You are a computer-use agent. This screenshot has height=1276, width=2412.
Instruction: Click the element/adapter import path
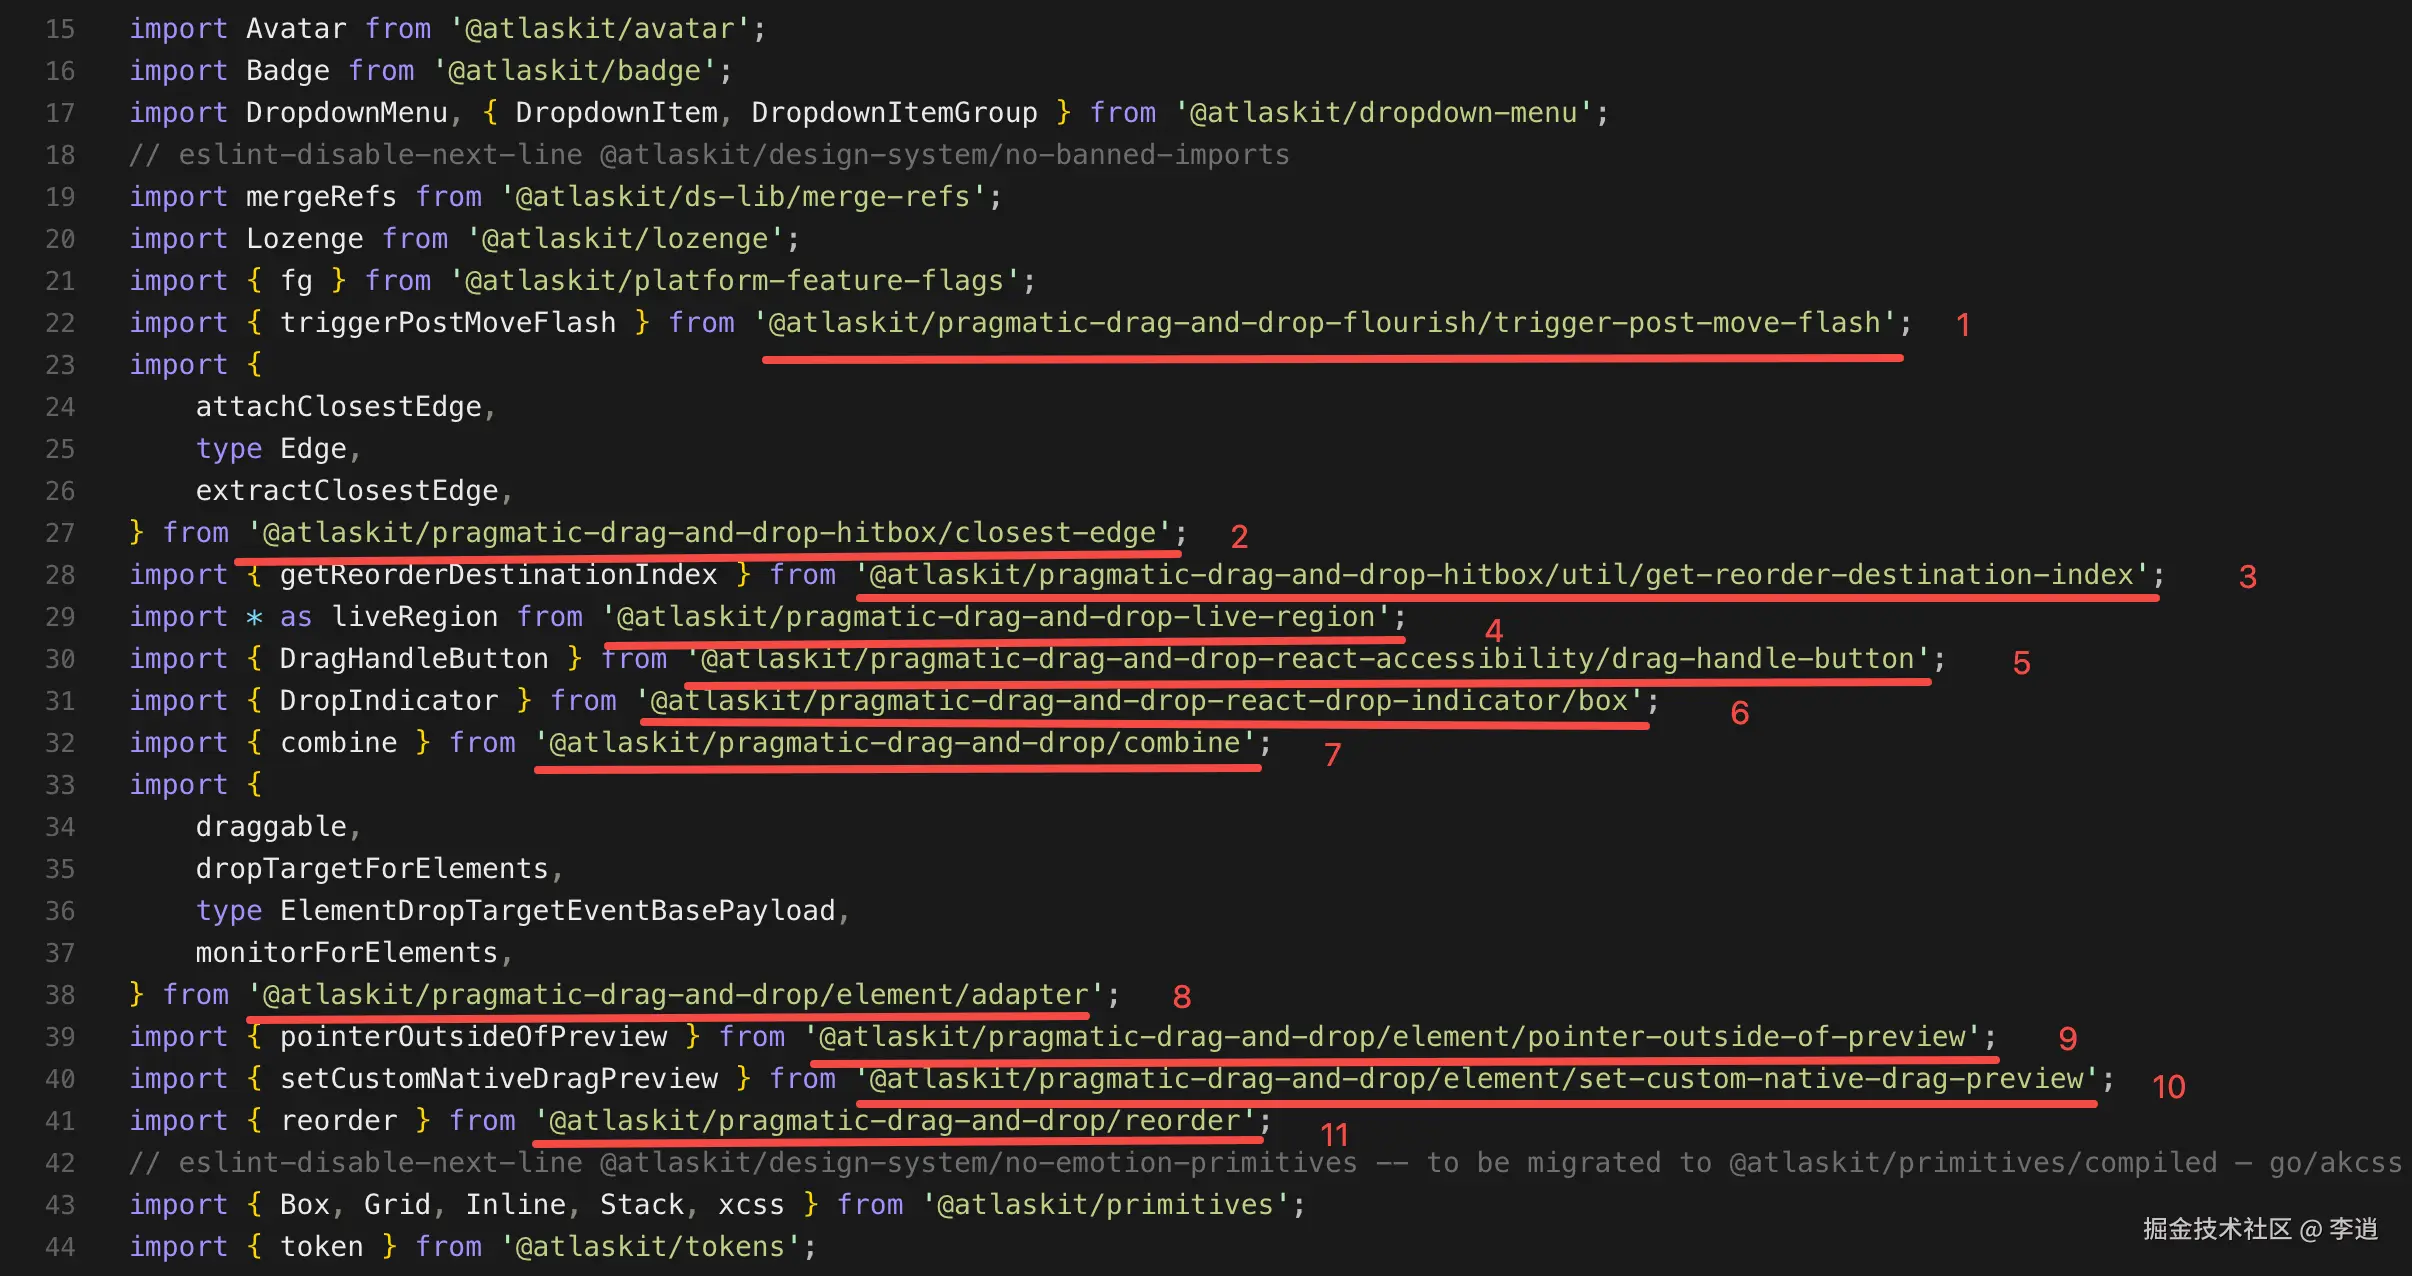tap(675, 995)
